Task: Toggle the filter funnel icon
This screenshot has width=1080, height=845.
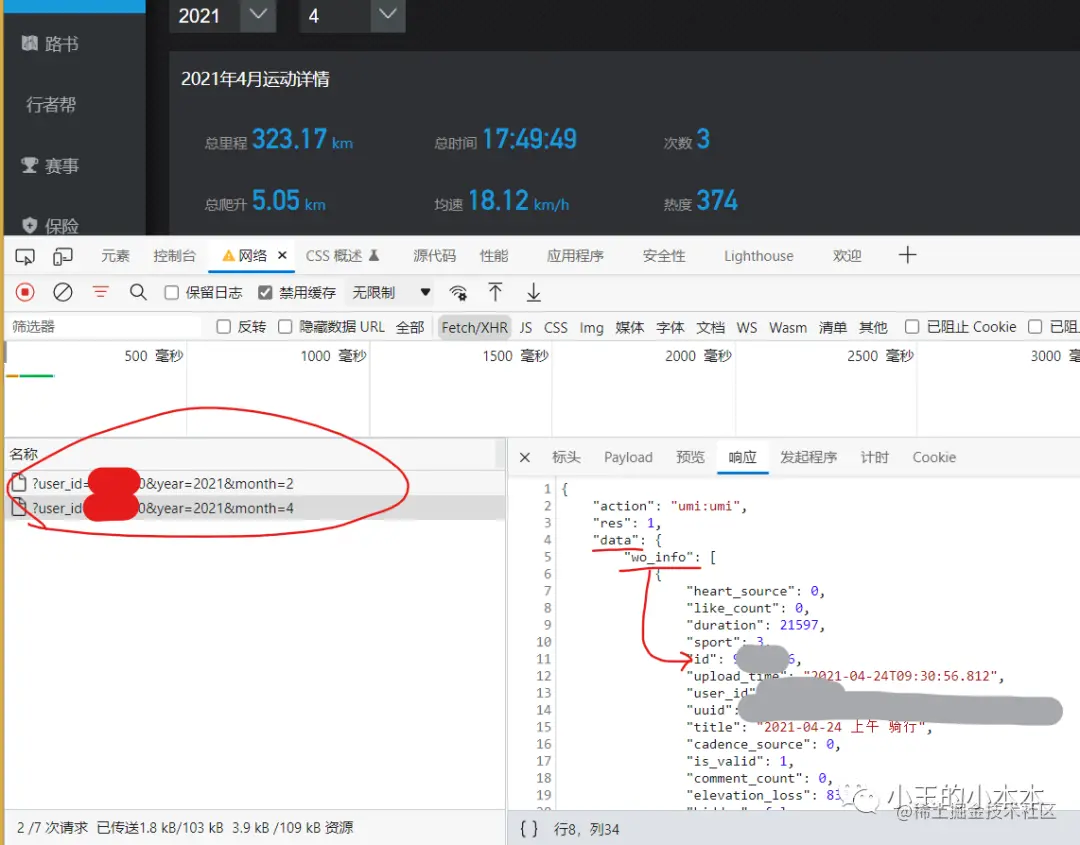Action: tap(101, 293)
